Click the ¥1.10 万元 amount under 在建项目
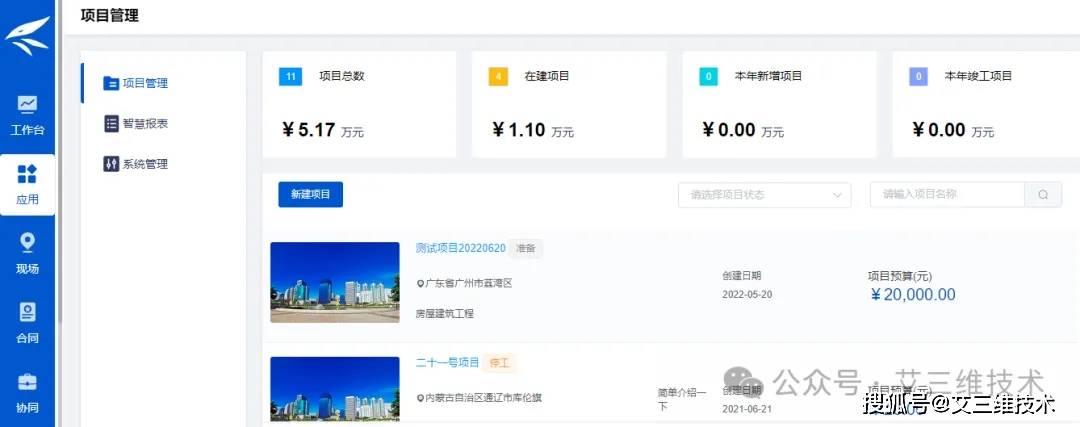Screen dimensions: 1080x427 tap(532, 130)
